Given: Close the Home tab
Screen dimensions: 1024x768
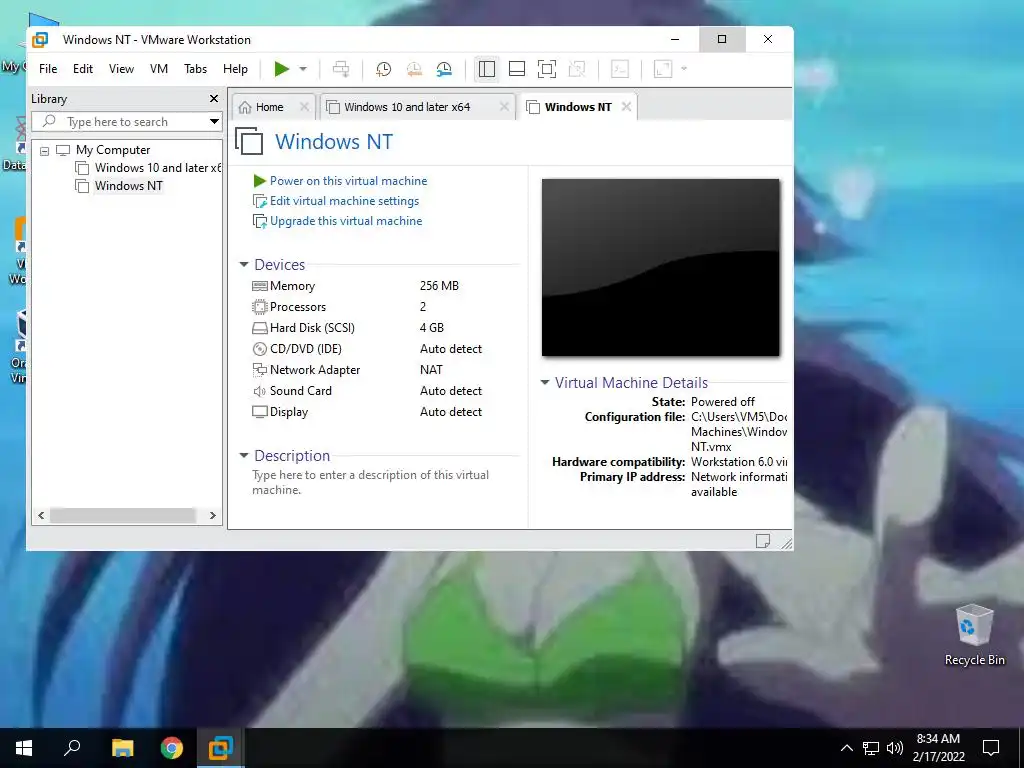Looking at the screenshot, I should [x=304, y=106].
